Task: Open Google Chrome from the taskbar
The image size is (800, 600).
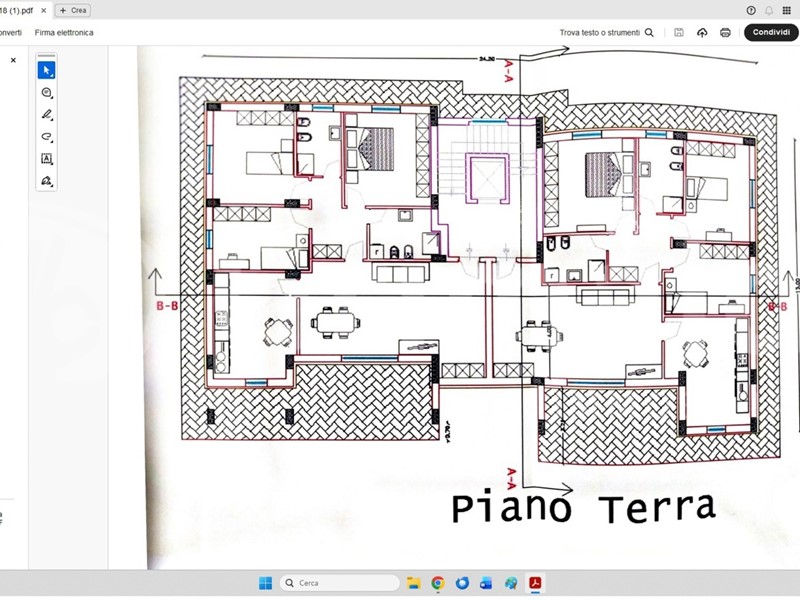Action: (437, 583)
